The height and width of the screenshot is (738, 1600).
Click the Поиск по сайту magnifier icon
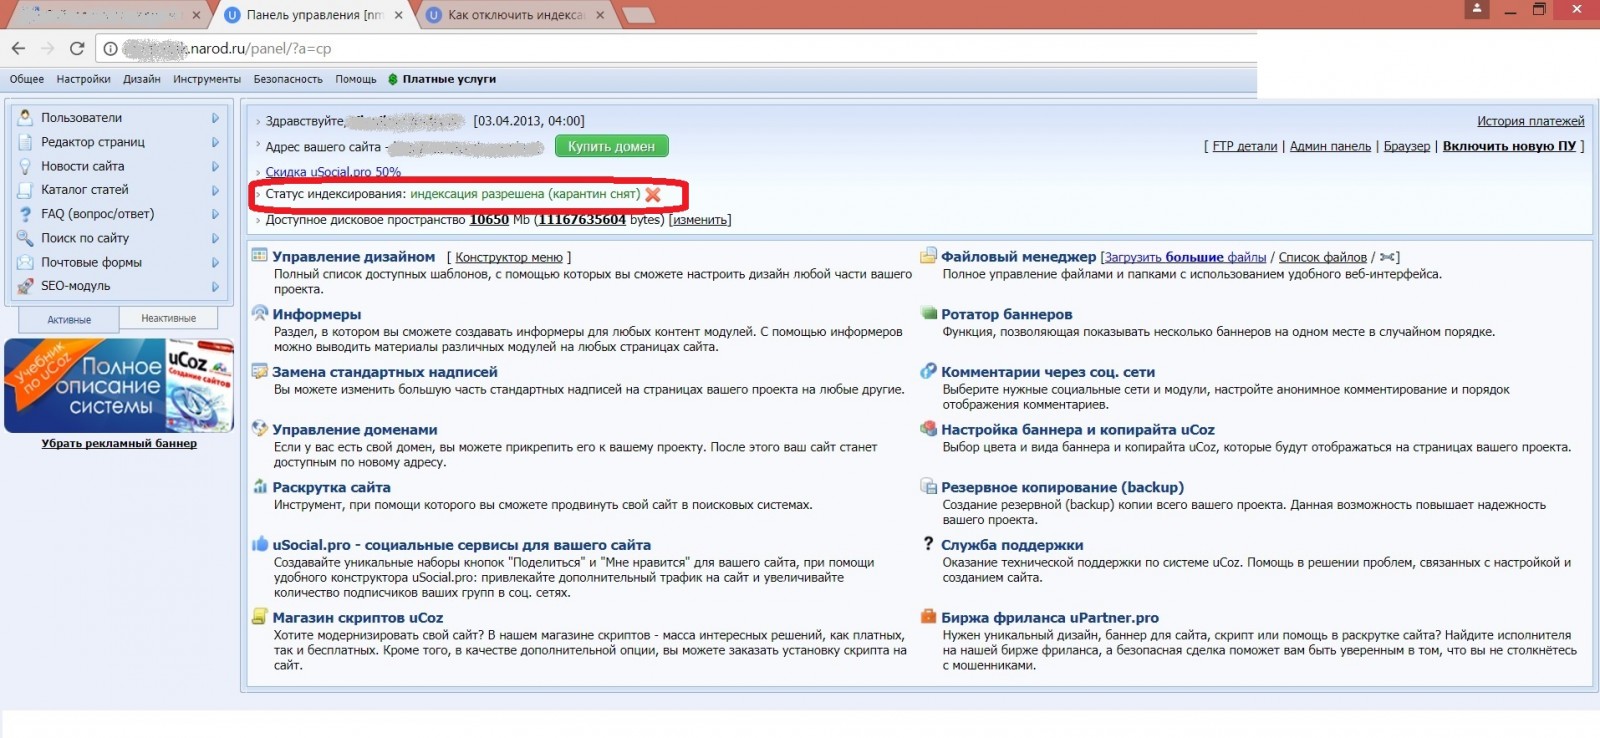(x=25, y=238)
